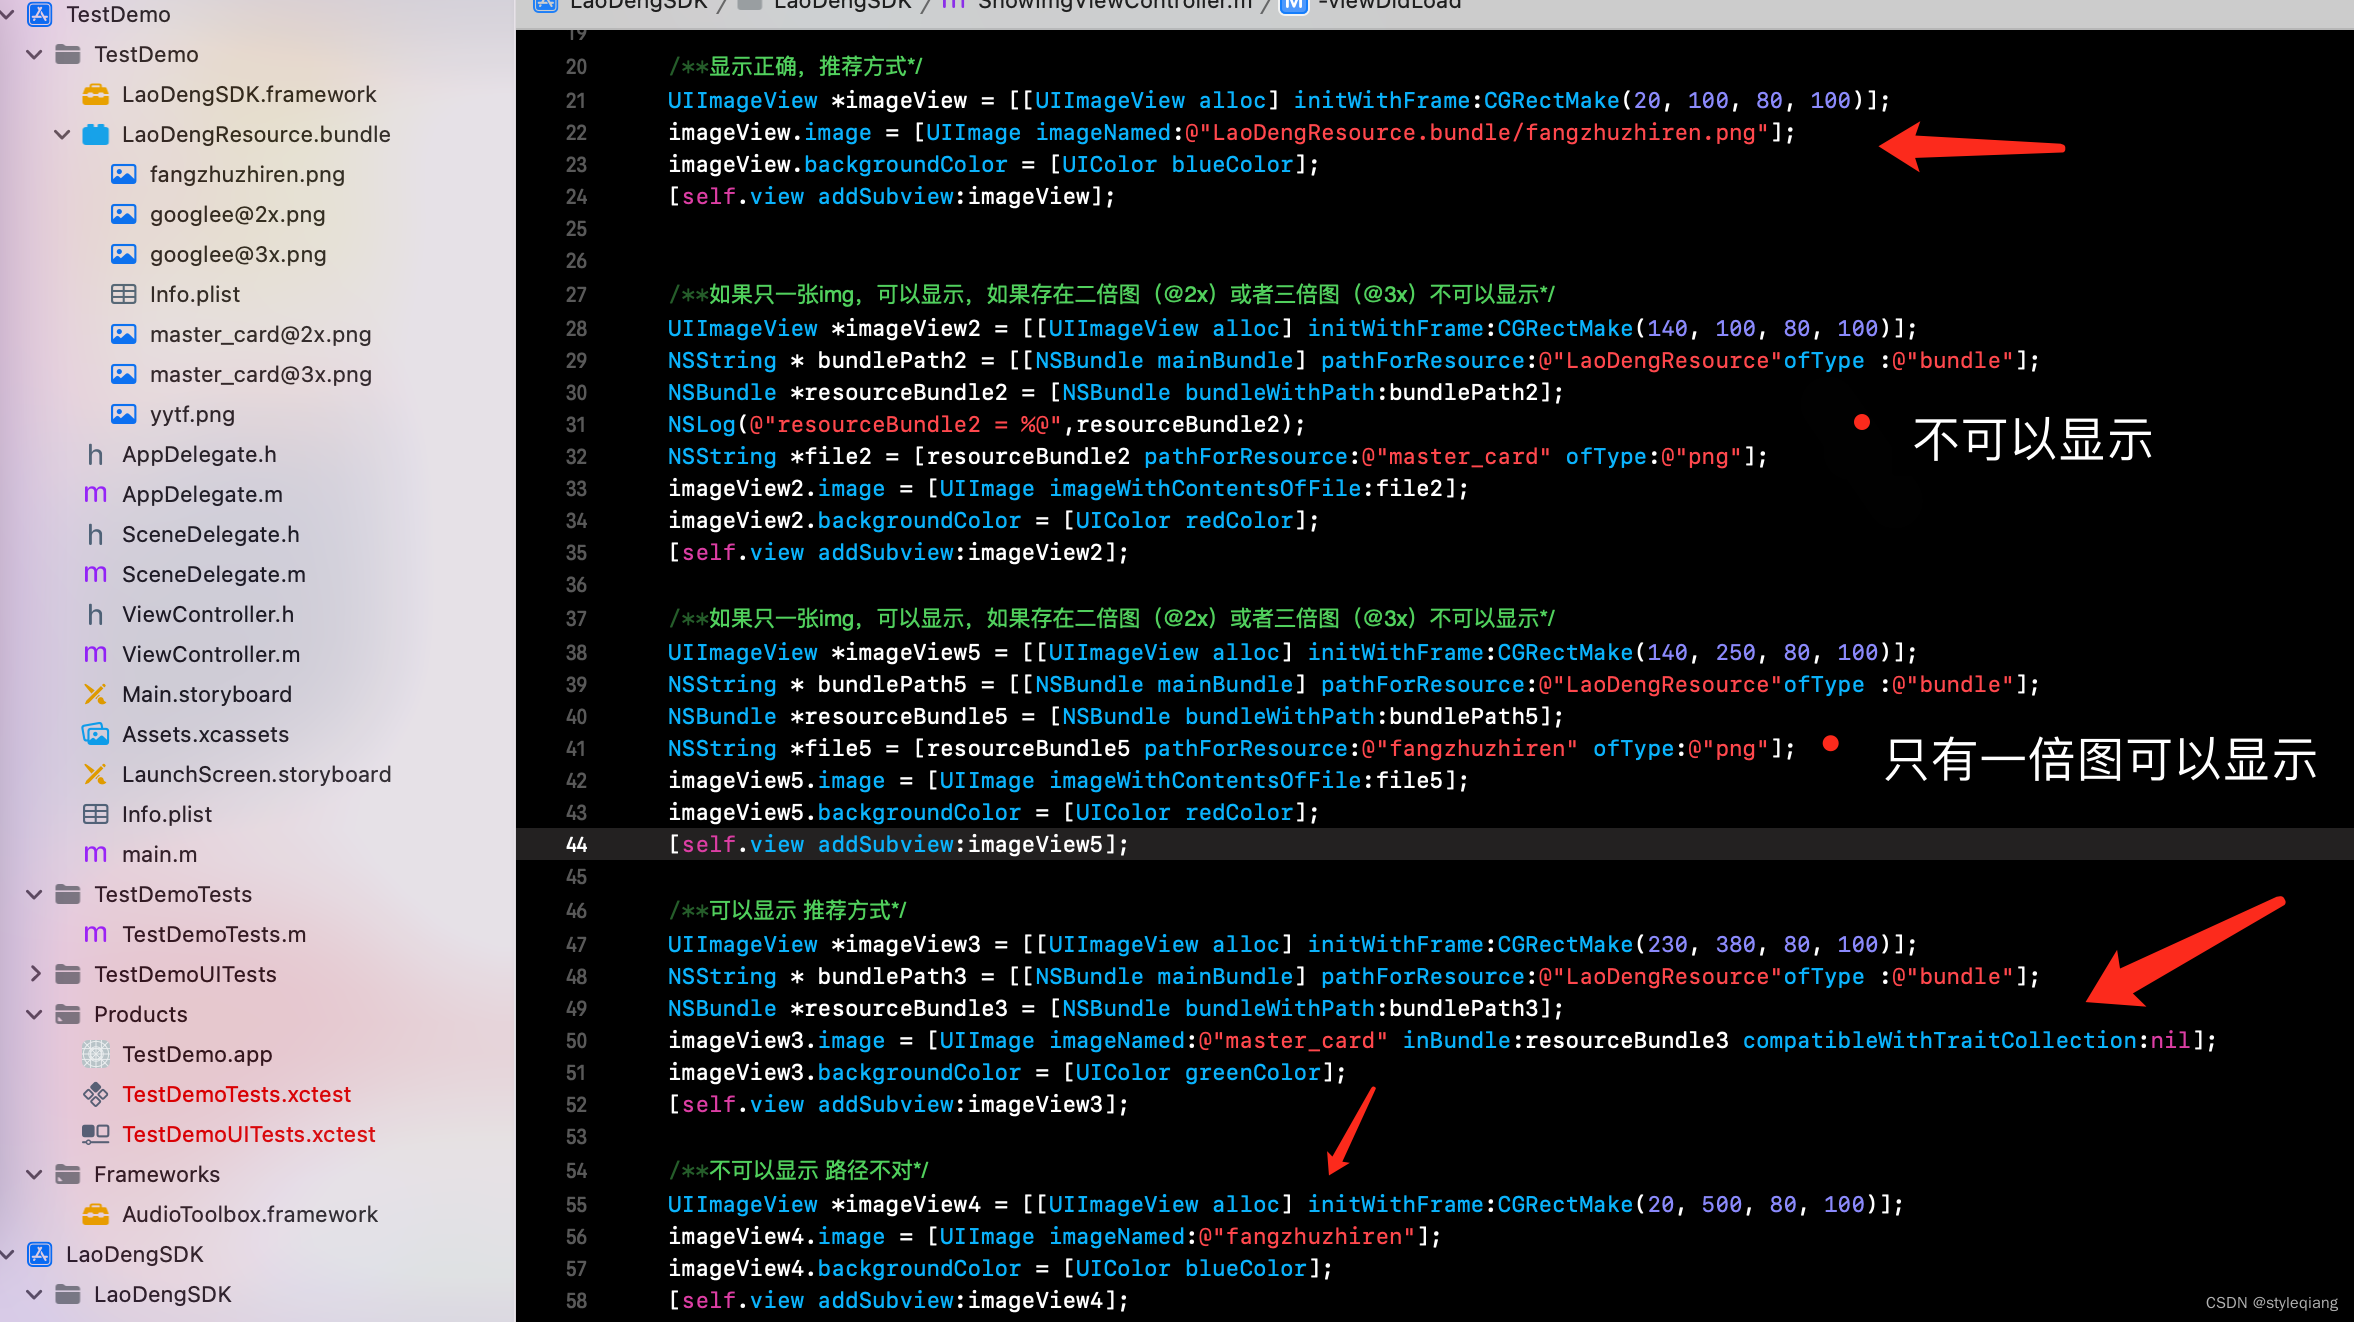The height and width of the screenshot is (1322, 2354).
Task: Expand the TestDemoUITests group
Action: 34,975
